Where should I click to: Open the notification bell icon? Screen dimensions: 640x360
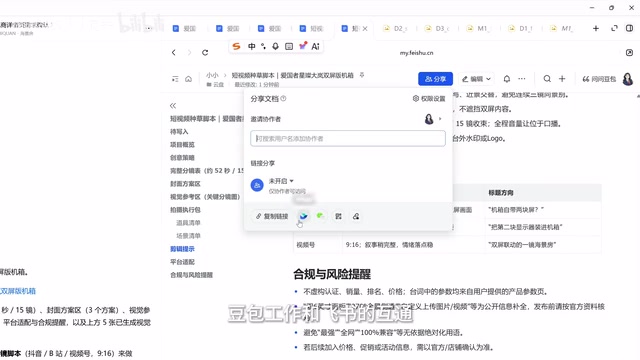pyautogui.click(x=507, y=79)
